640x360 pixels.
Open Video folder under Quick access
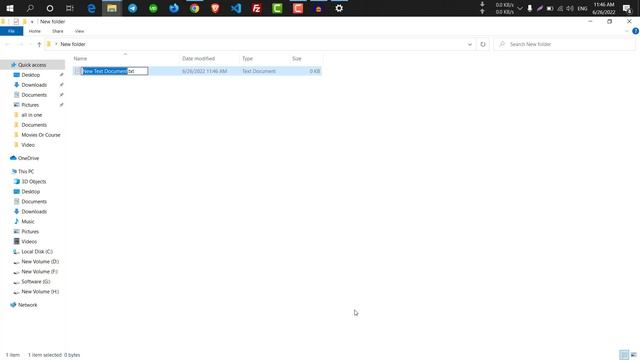pyautogui.click(x=28, y=145)
